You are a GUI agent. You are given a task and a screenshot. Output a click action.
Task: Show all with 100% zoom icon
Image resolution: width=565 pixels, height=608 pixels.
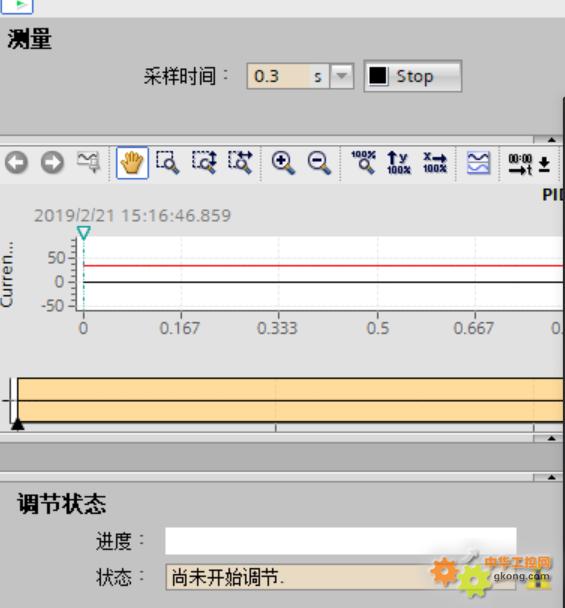tap(363, 162)
